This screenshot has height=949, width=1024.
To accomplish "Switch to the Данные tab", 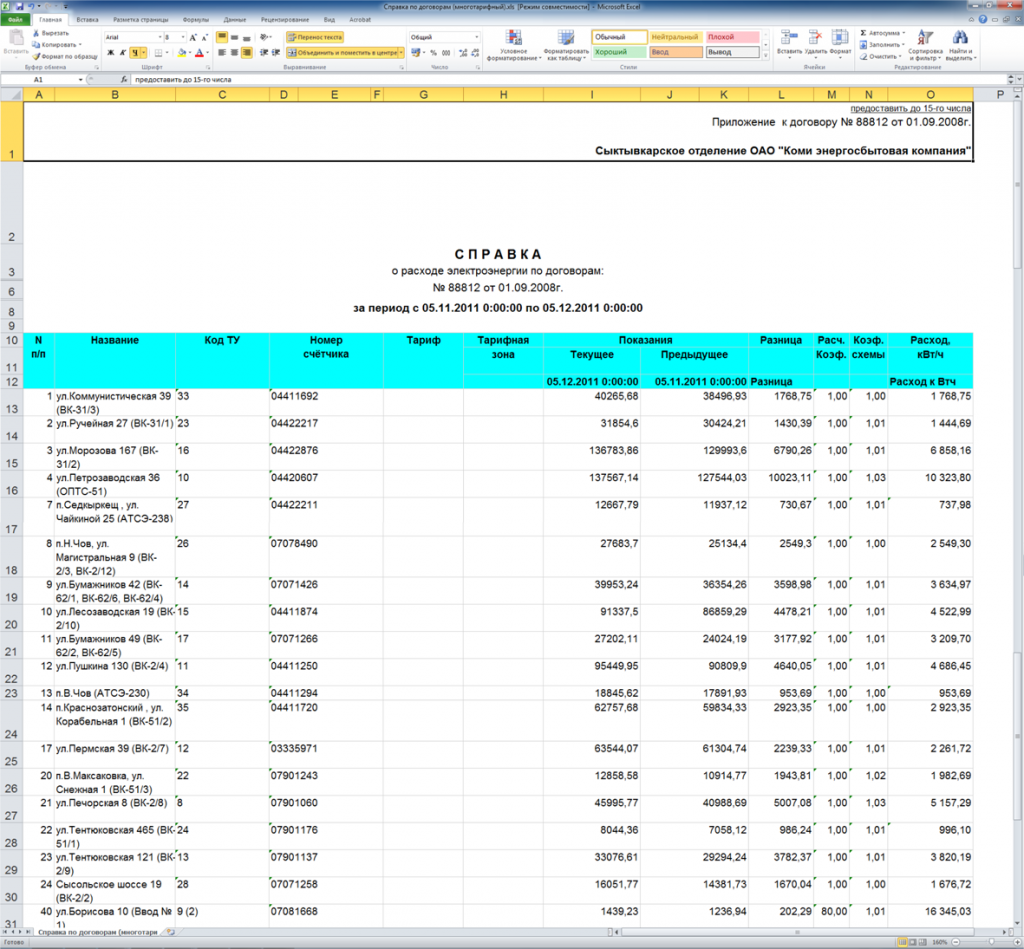I will pyautogui.click(x=234, y=20).
